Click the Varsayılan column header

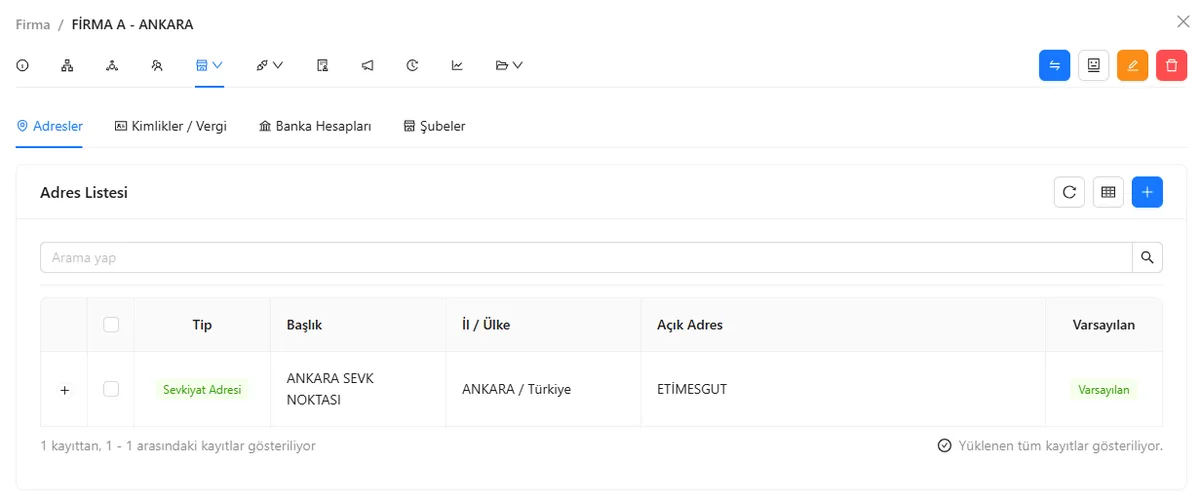coord(1103,325)
